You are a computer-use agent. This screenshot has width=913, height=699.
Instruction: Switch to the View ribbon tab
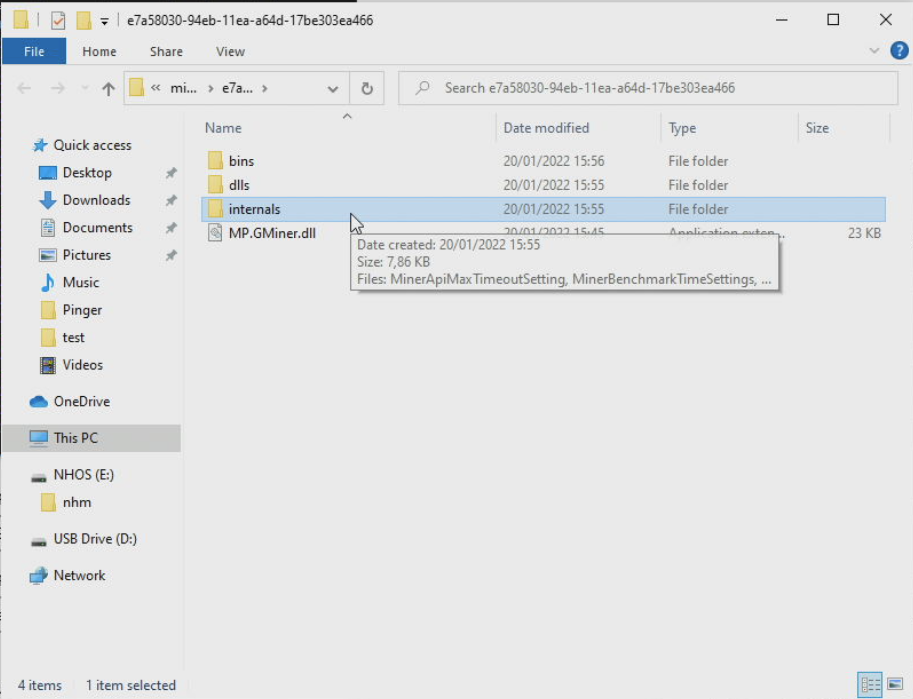coord(230,51)
